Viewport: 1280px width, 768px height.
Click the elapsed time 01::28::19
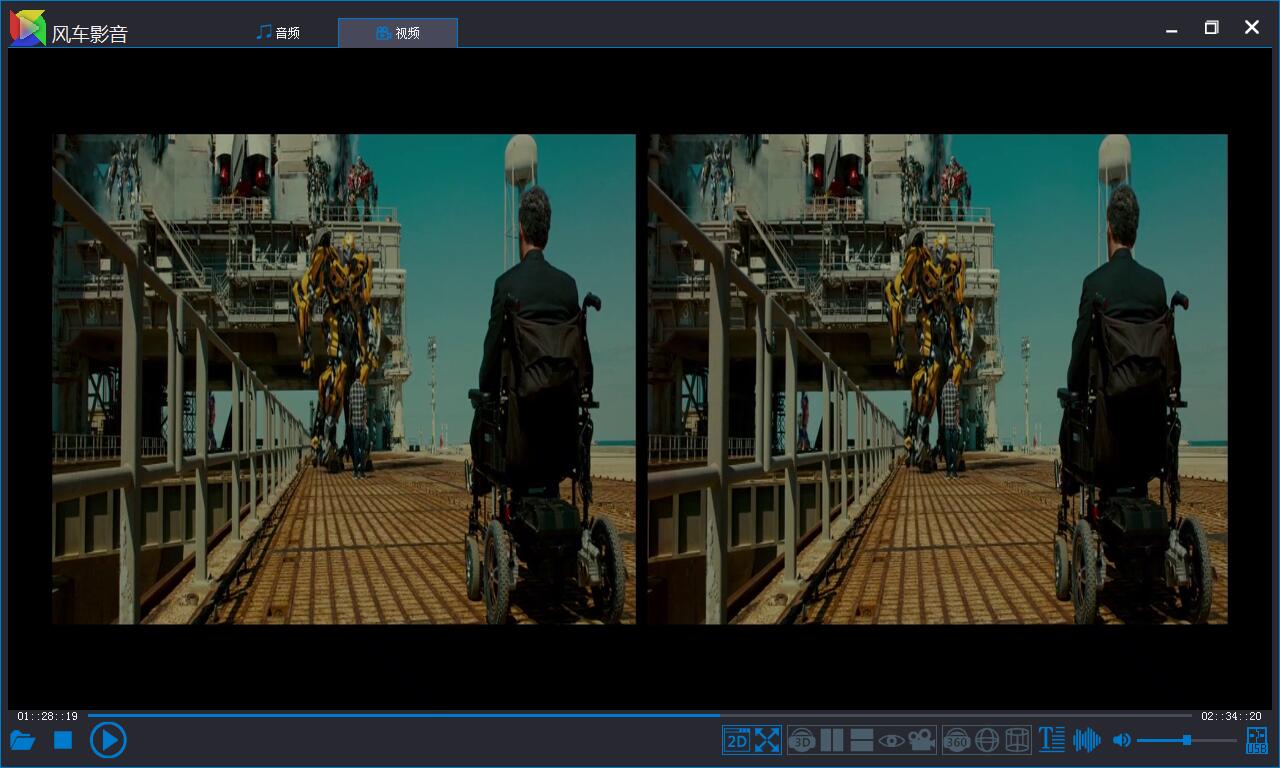(x=47, y=716)
